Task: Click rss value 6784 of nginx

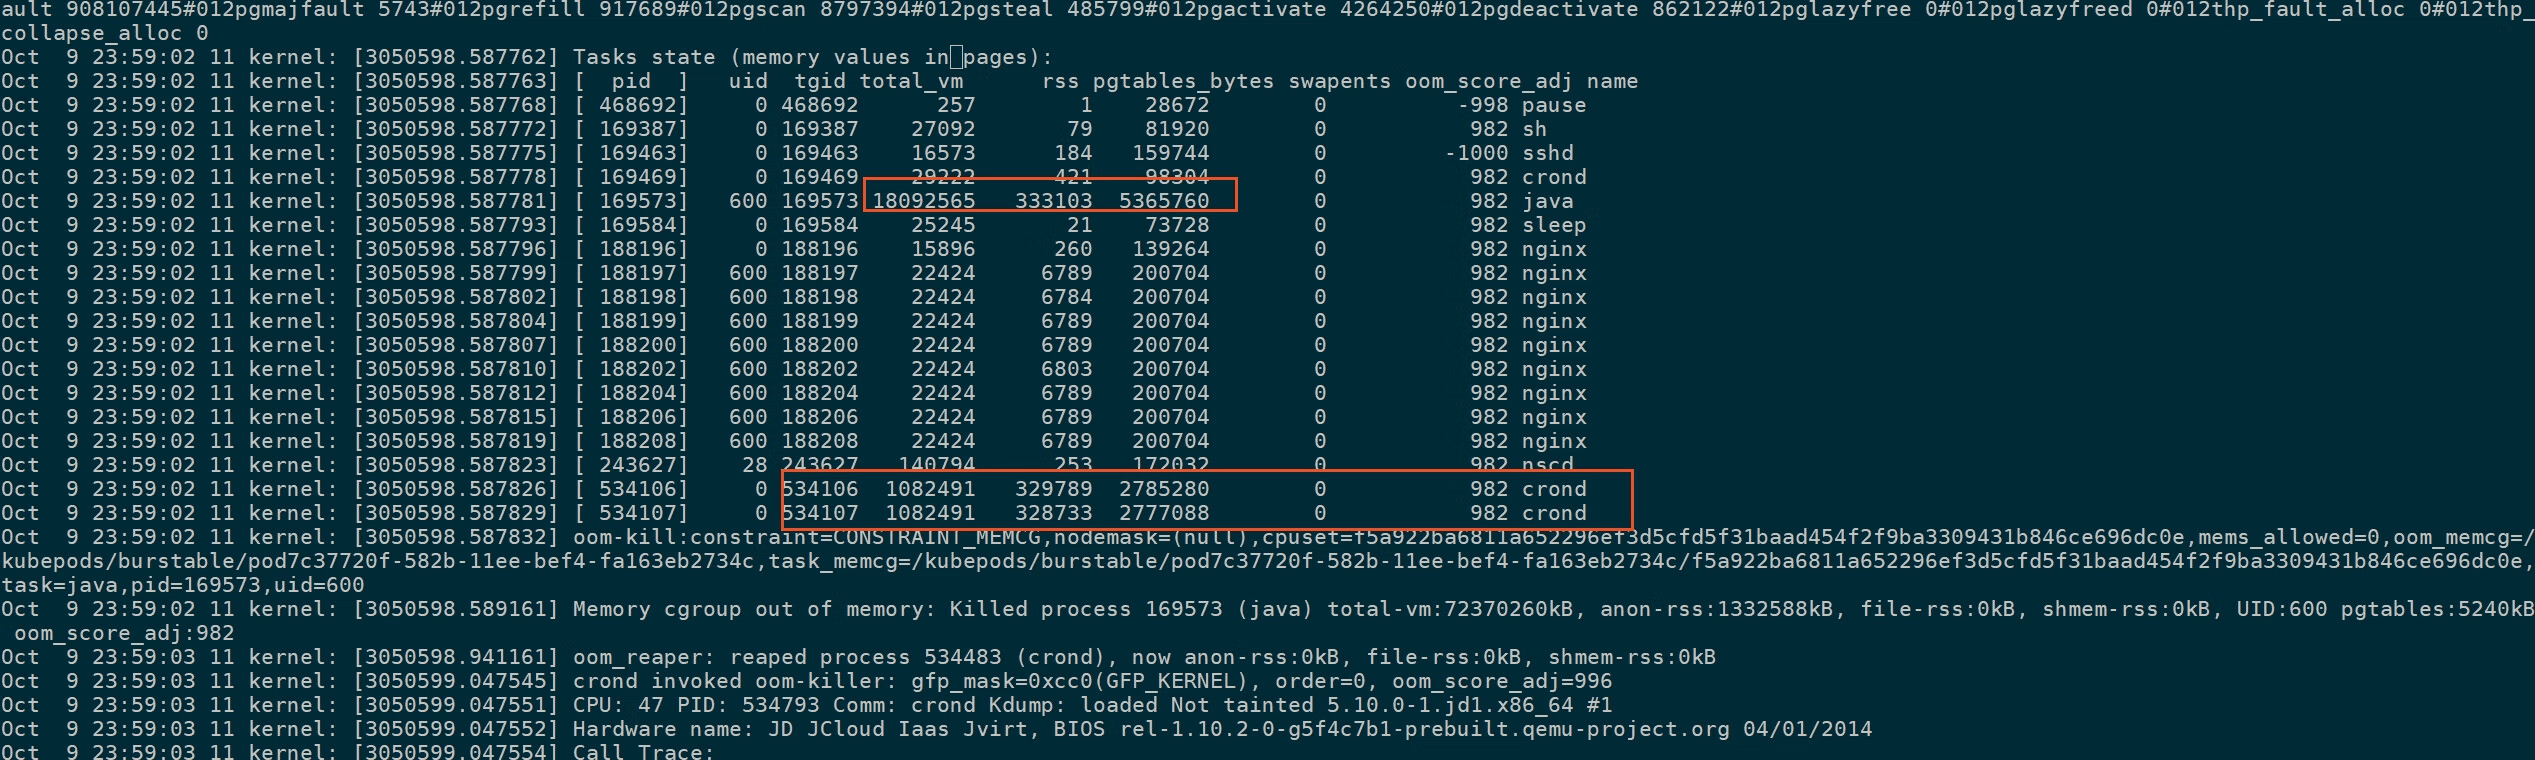Action: [x=1067, y=297]
